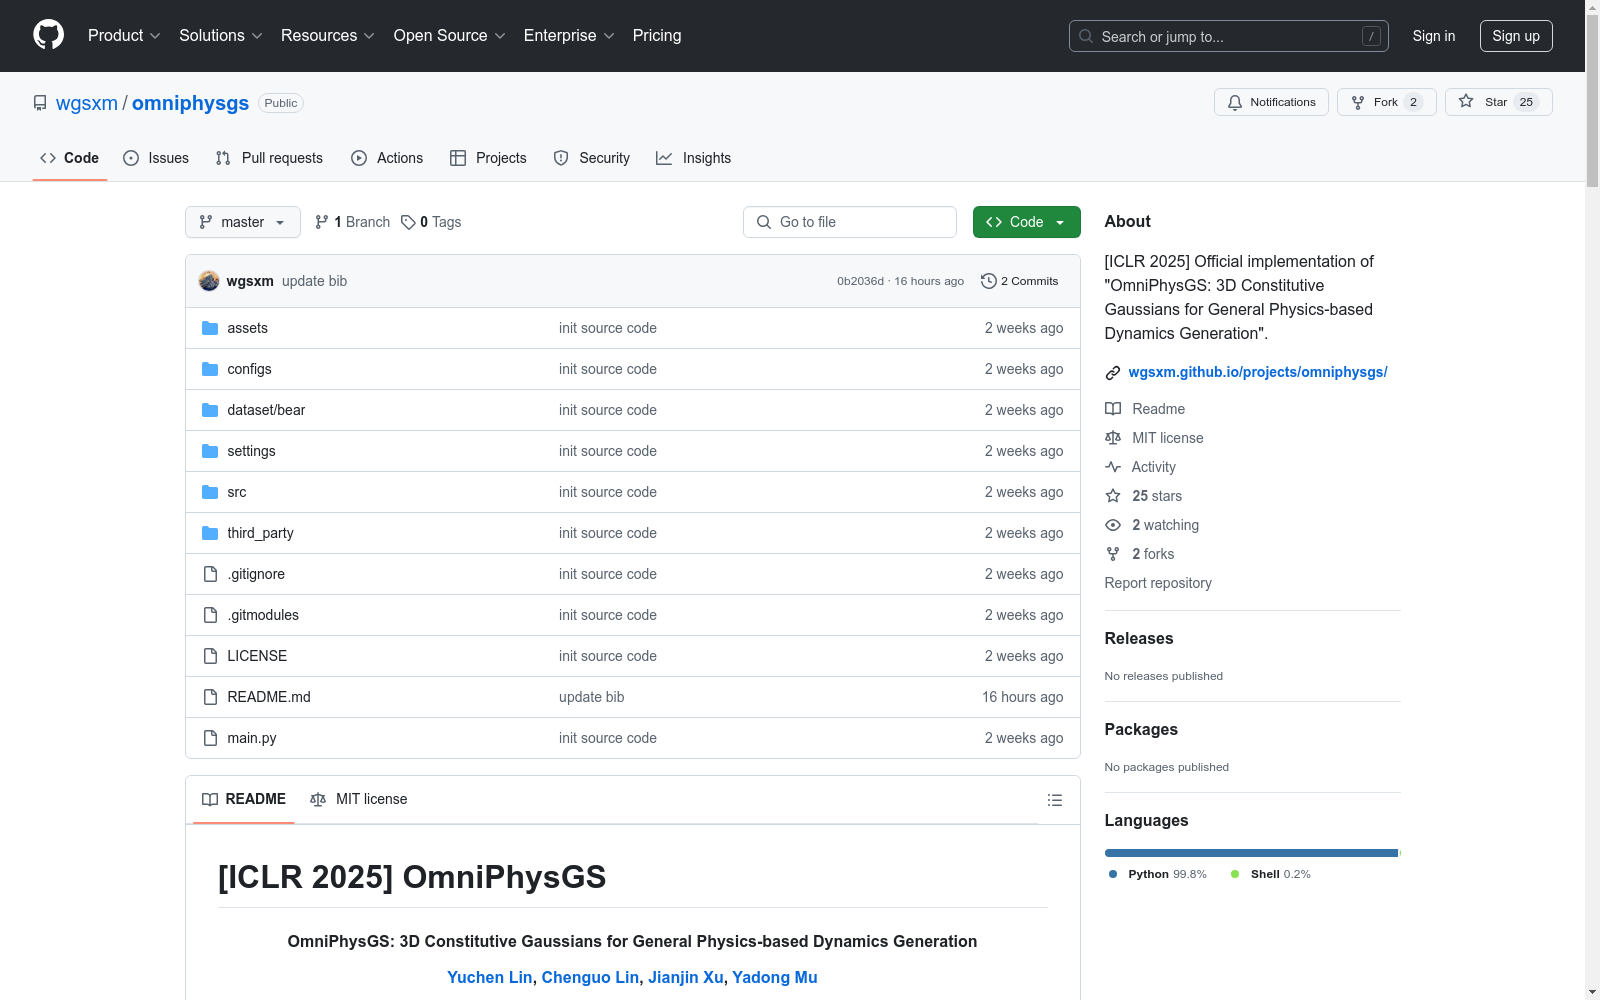The height and width of the screenshot is (1000, 1600).
Task: Open the master branch selector
Action: (x=243, y=222)
